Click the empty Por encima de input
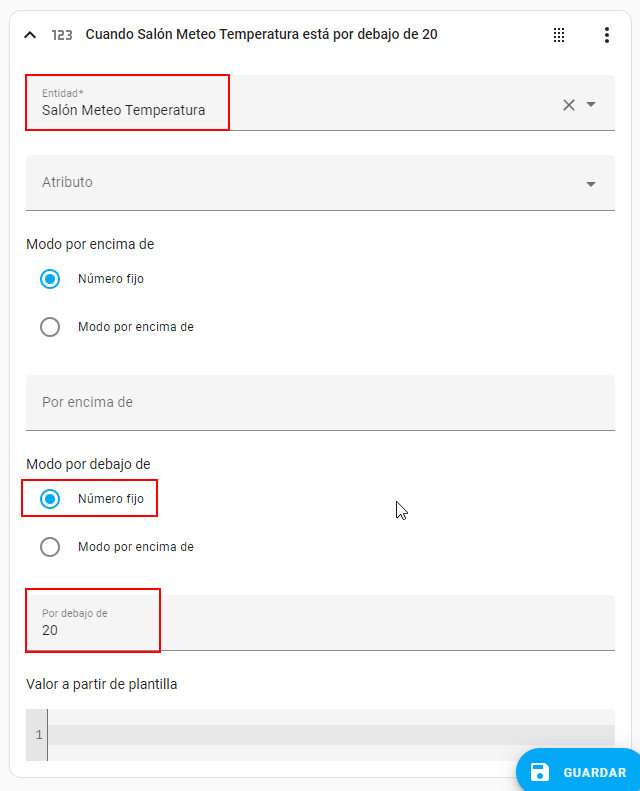 click(x=320, y=402)
